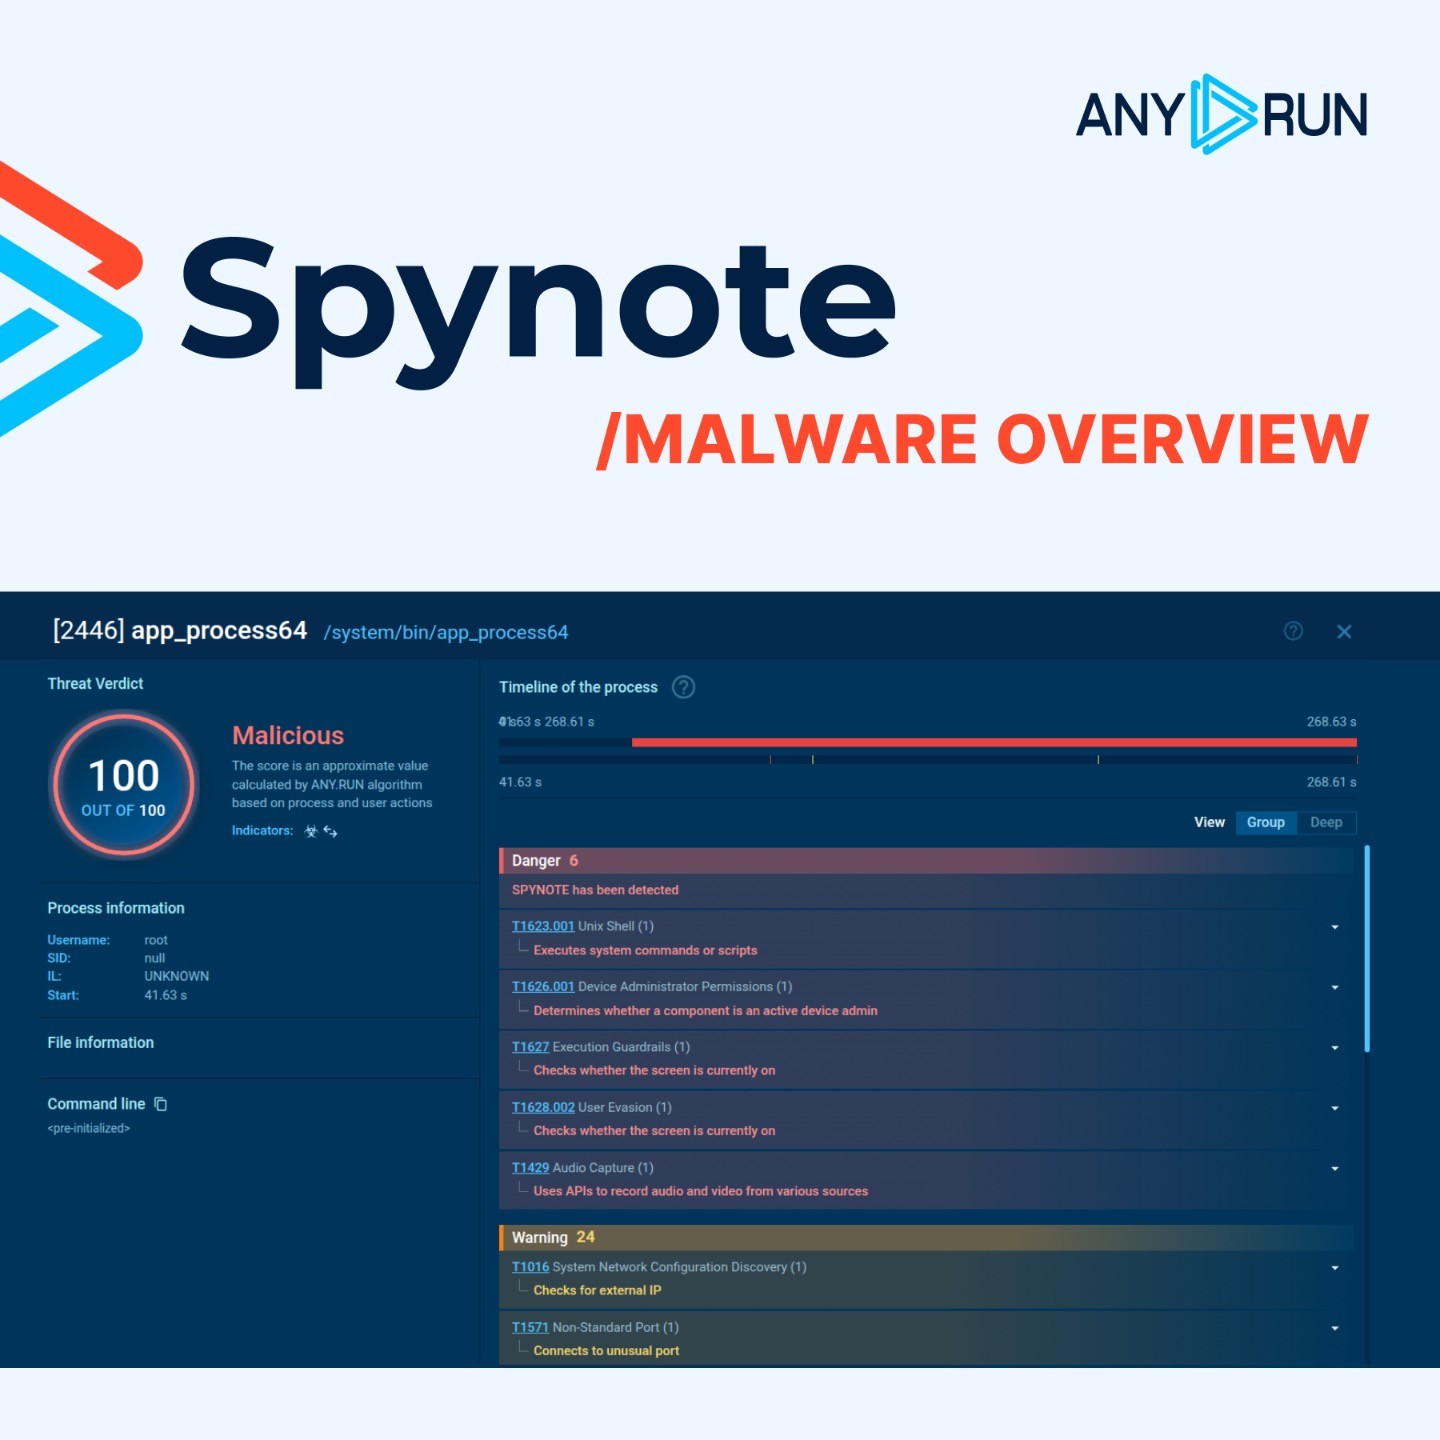Expand the Execution Guardrails entry arrow
Screen dimensions: 1440x1440
(1335, 1048)
